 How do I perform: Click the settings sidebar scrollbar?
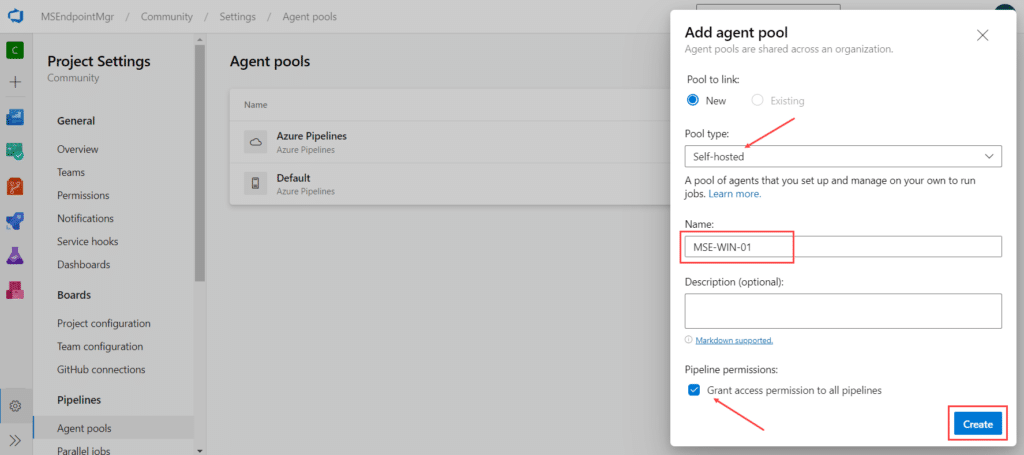[x=200, y=163]
